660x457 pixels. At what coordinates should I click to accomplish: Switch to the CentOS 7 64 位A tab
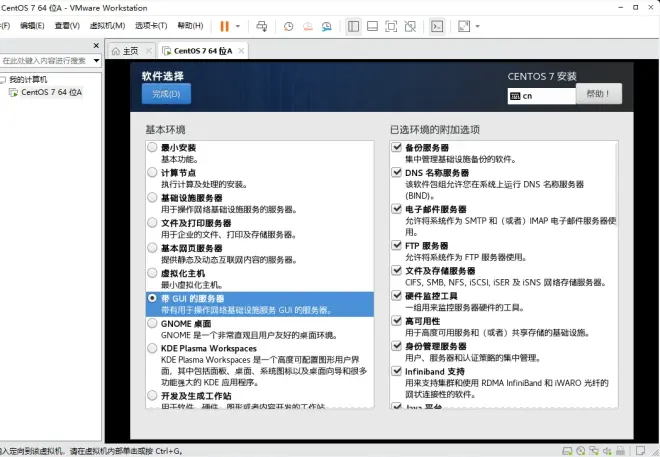[203, 51]
